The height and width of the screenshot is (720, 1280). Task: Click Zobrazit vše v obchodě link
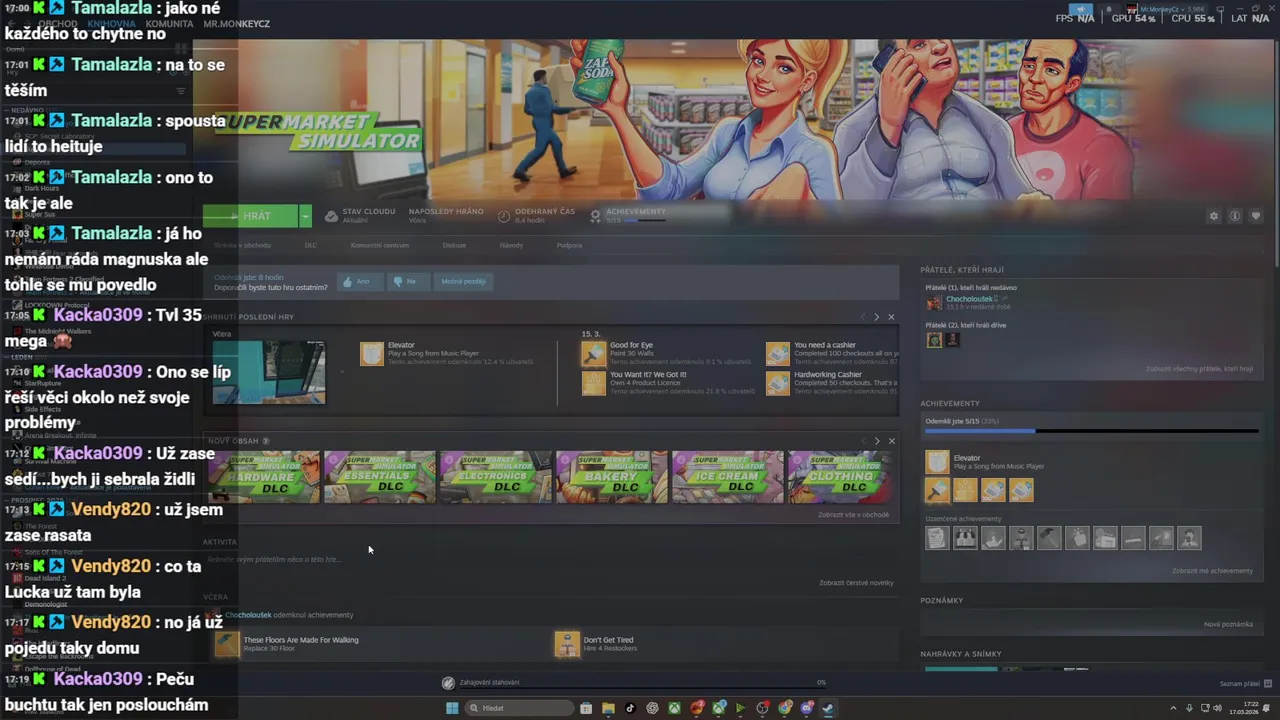point(853,515)
